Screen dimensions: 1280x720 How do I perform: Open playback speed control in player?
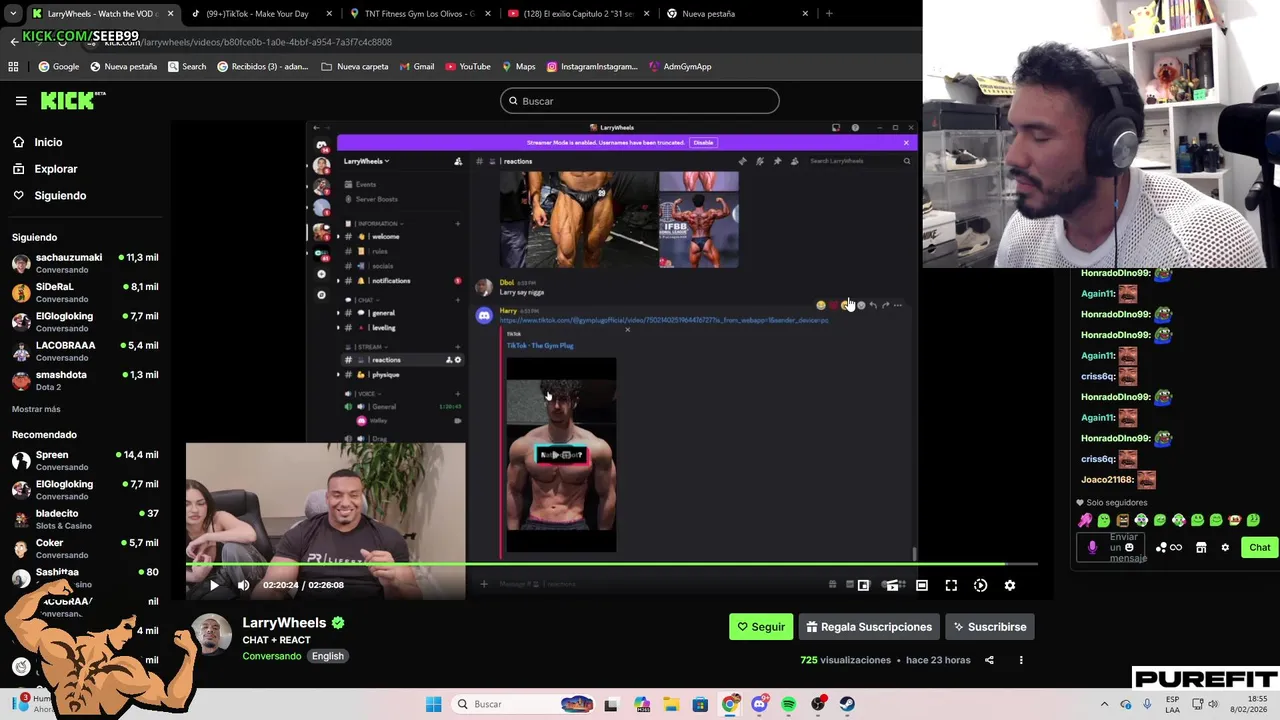[x=981, y=585]
